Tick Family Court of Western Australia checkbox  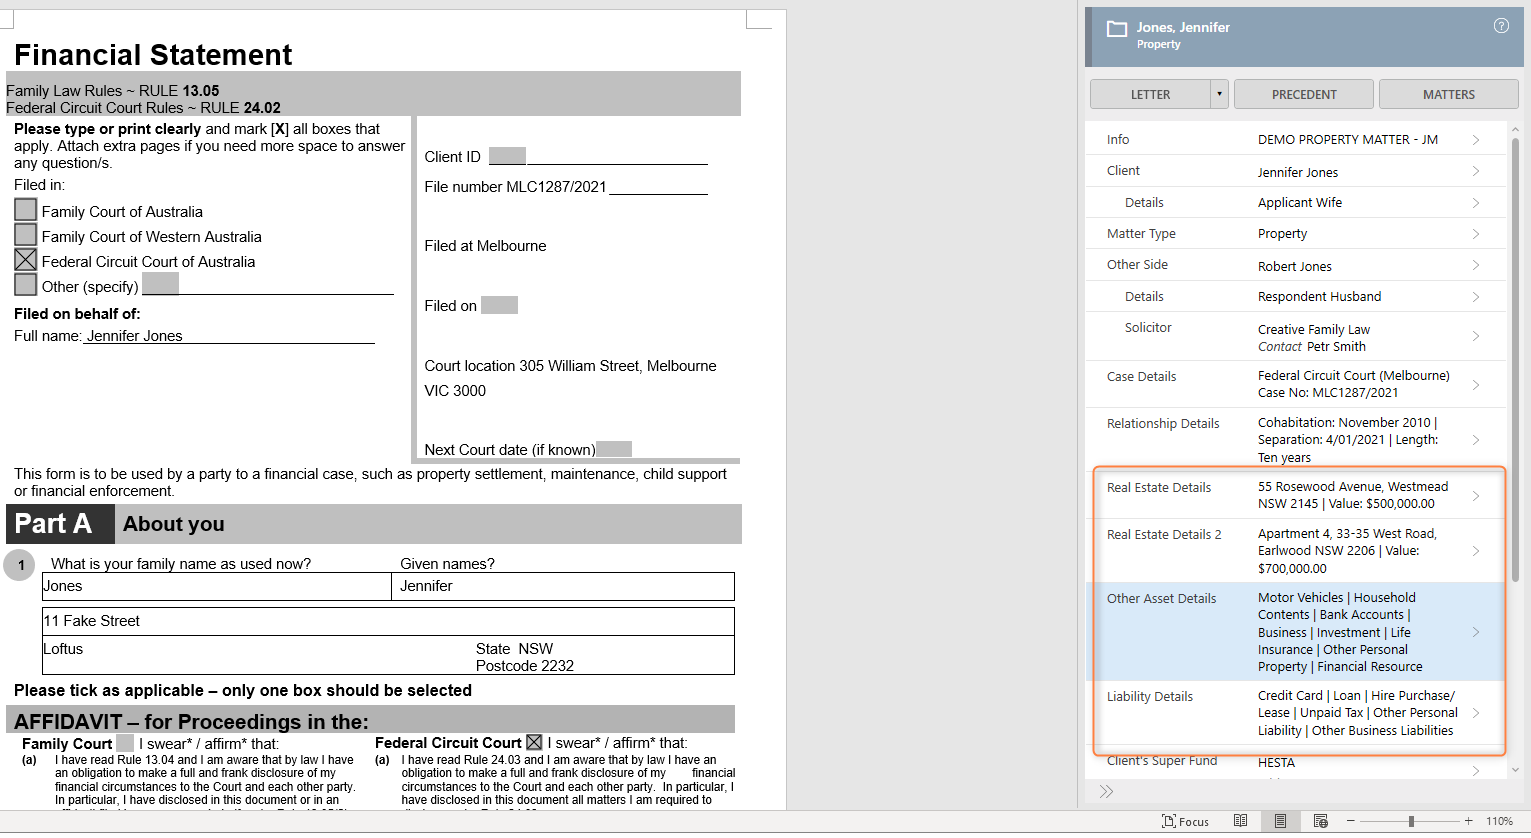point(26,235)
